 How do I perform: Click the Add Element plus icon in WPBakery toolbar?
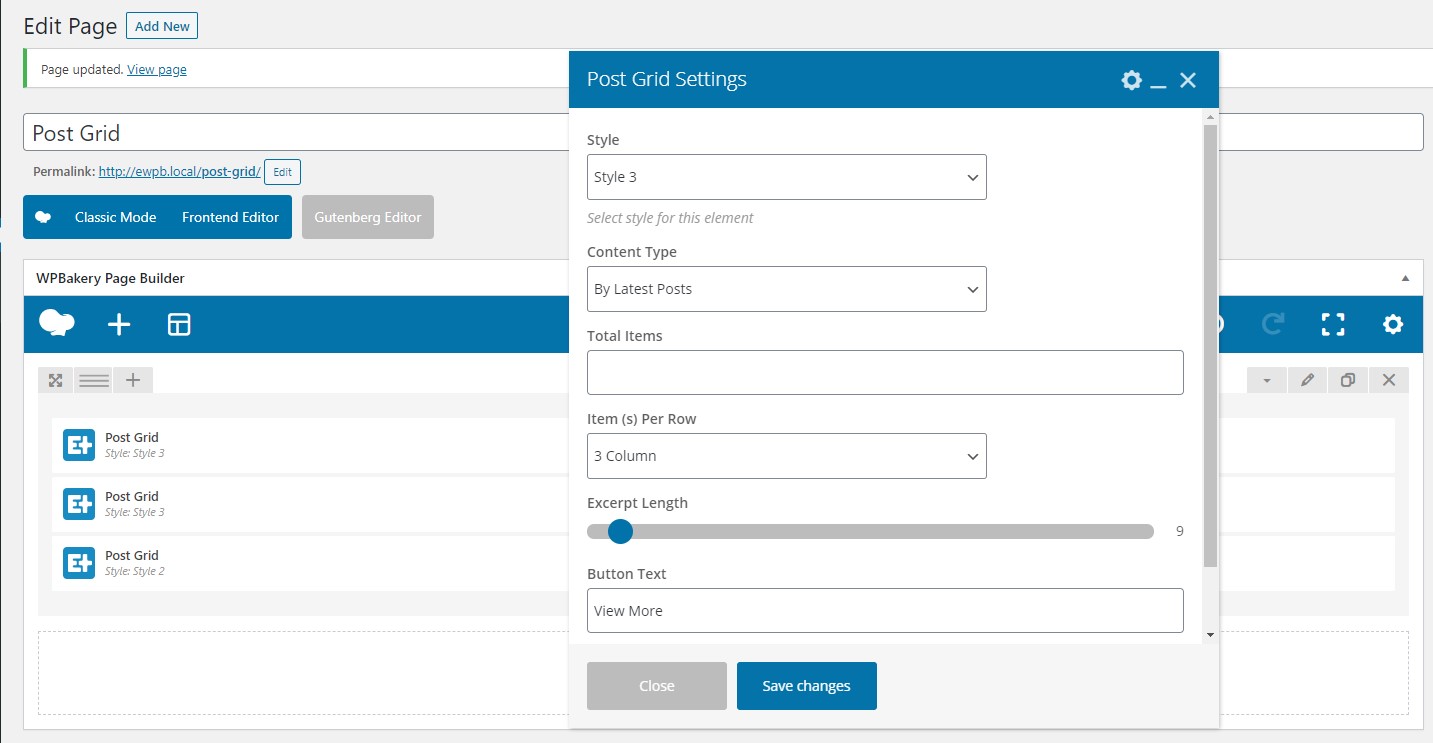coord(119,324)
